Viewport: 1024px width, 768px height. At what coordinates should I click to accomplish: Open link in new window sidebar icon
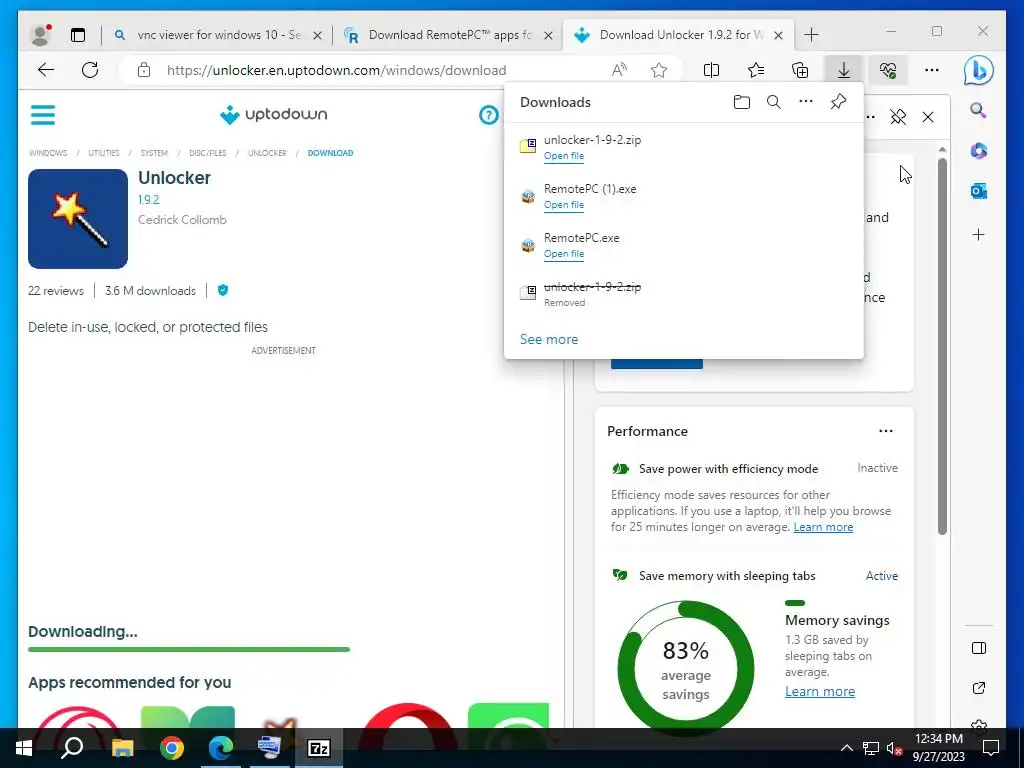click(978, 688)
